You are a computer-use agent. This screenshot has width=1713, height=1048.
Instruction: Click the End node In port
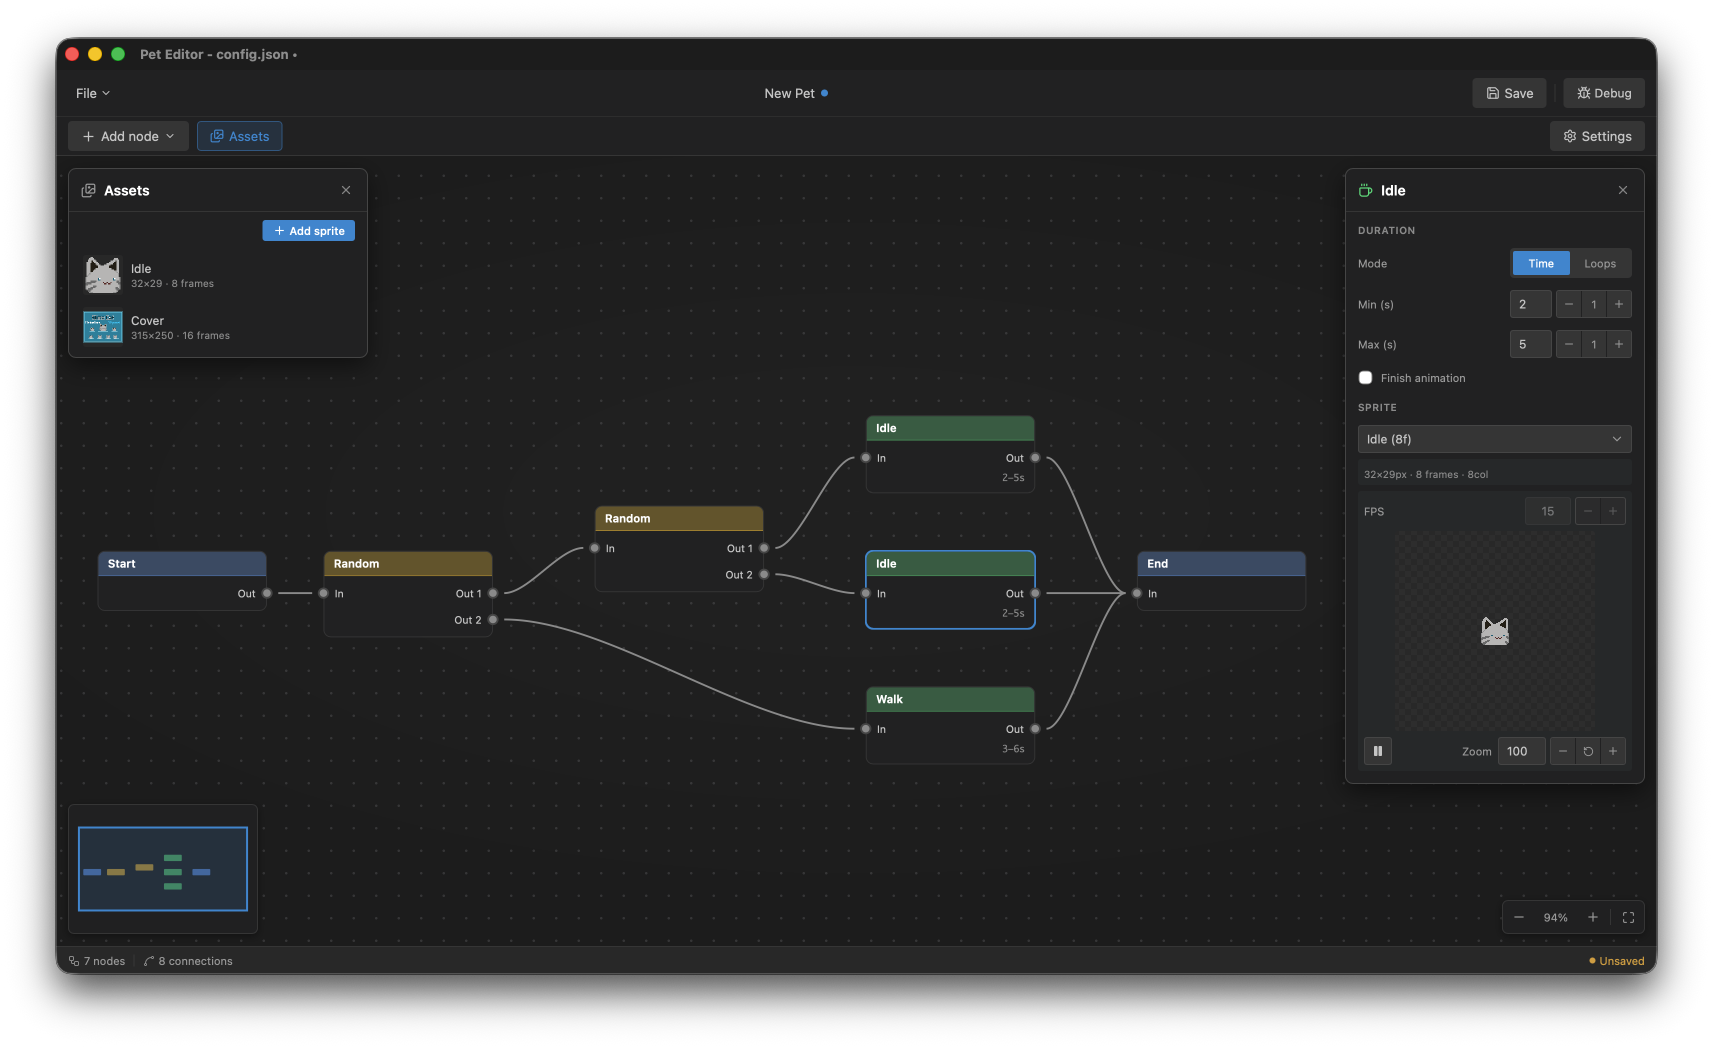tap(1137, 593)
